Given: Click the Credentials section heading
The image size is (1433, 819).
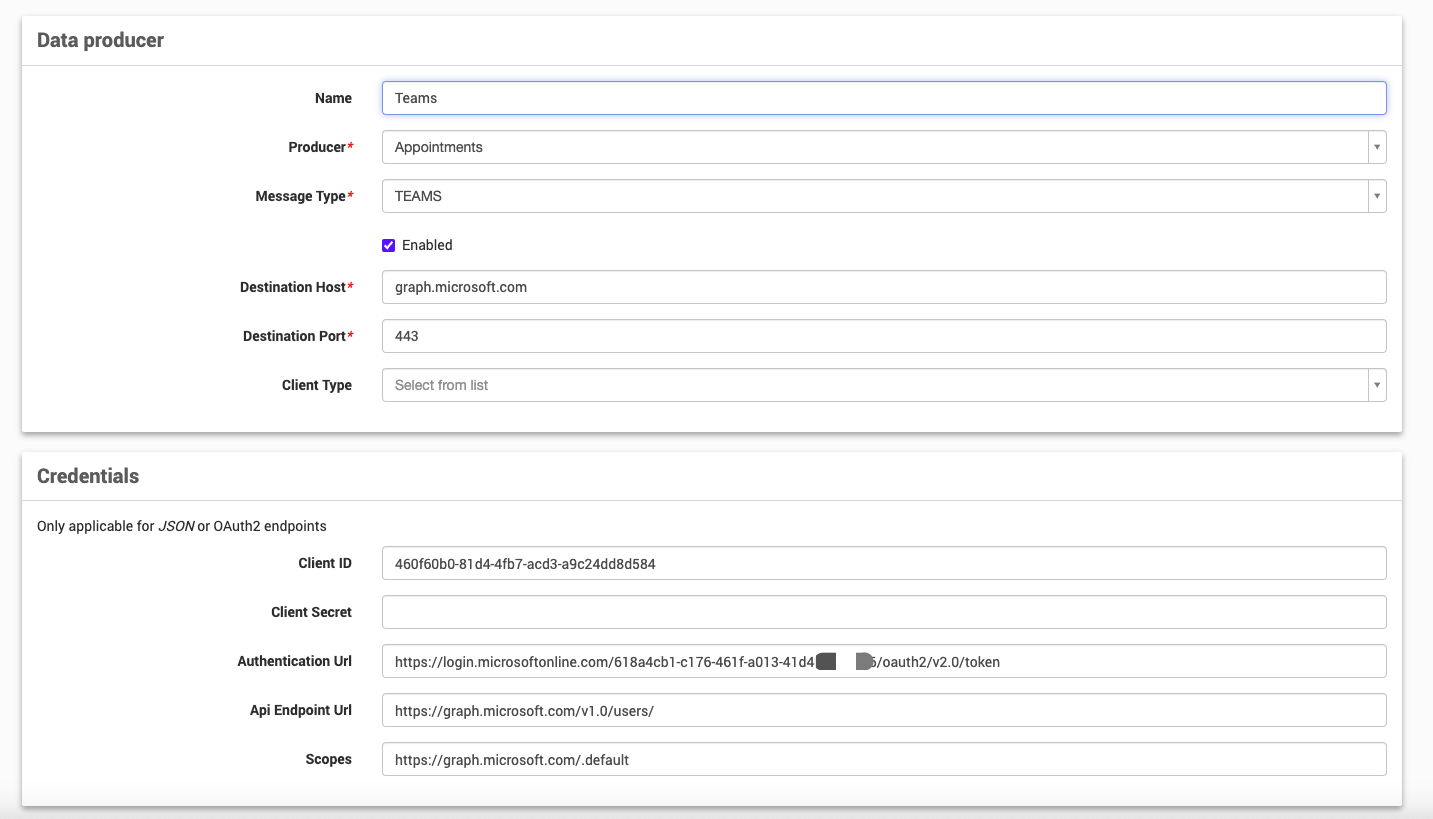Looking at the screenshot, I should click(88, 476).
